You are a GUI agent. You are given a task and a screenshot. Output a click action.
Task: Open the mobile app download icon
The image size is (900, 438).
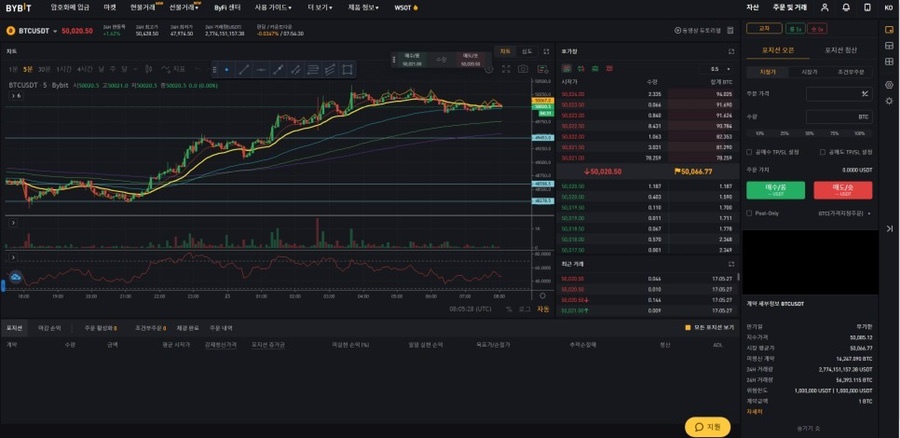point(867,7)
